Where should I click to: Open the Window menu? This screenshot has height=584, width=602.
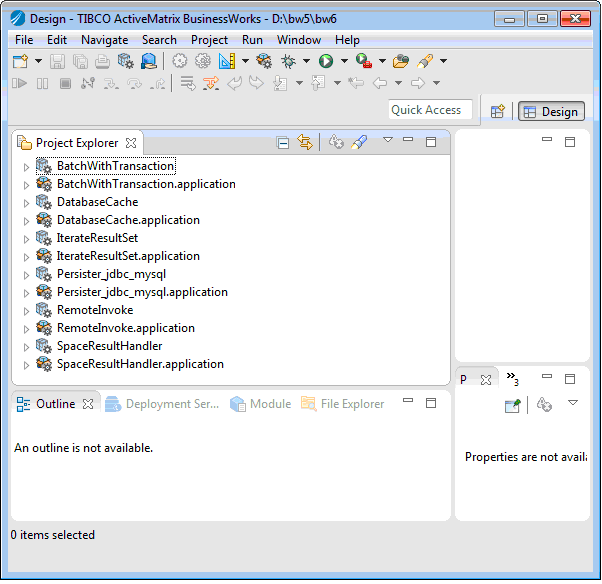pos(299,40)
